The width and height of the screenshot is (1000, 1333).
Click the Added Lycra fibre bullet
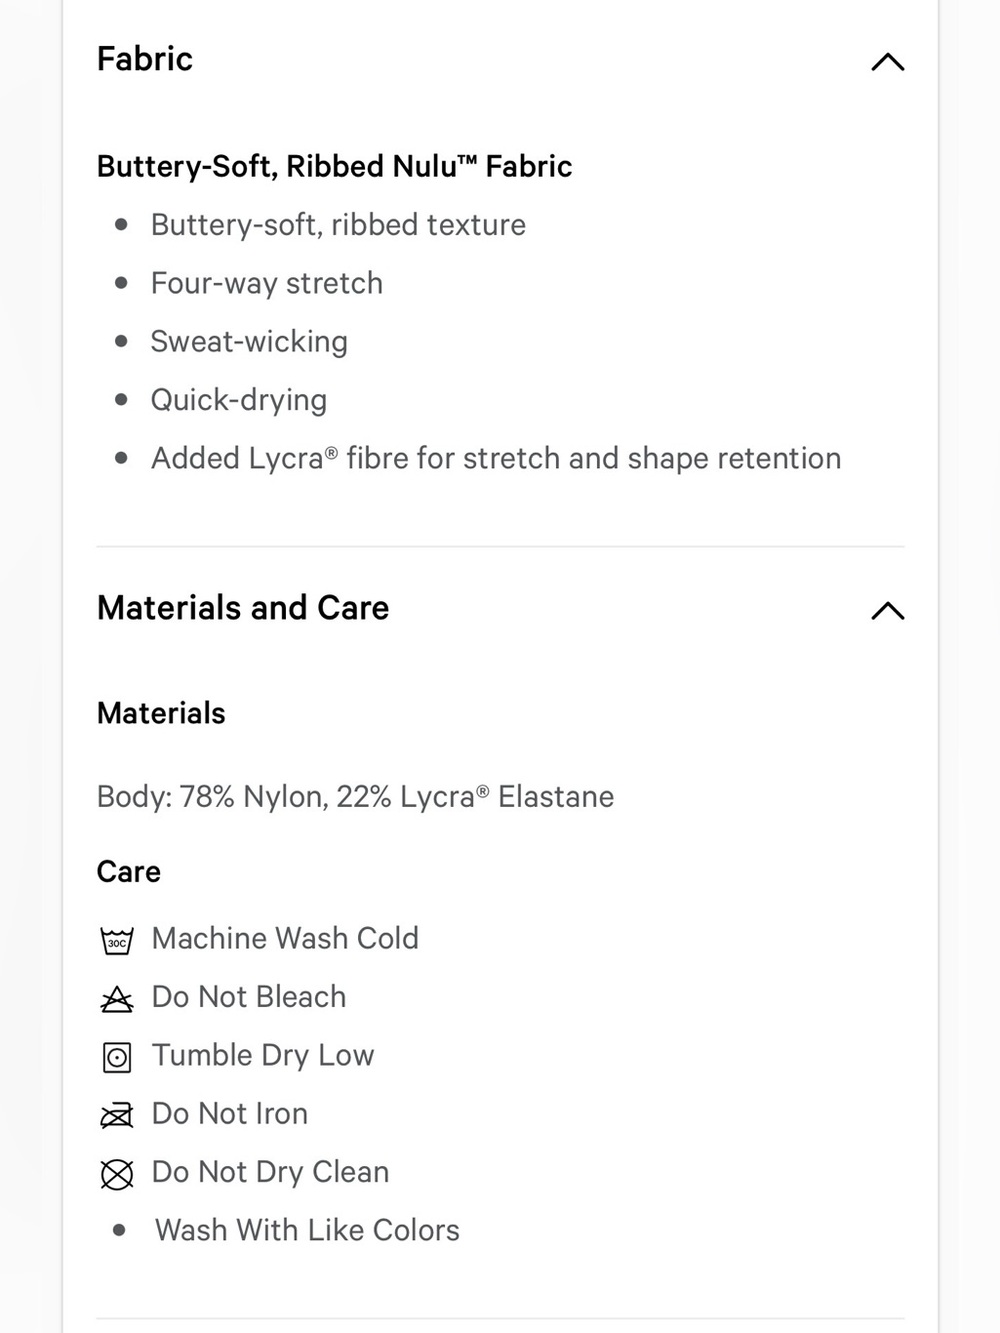click(x=496, y=458)
